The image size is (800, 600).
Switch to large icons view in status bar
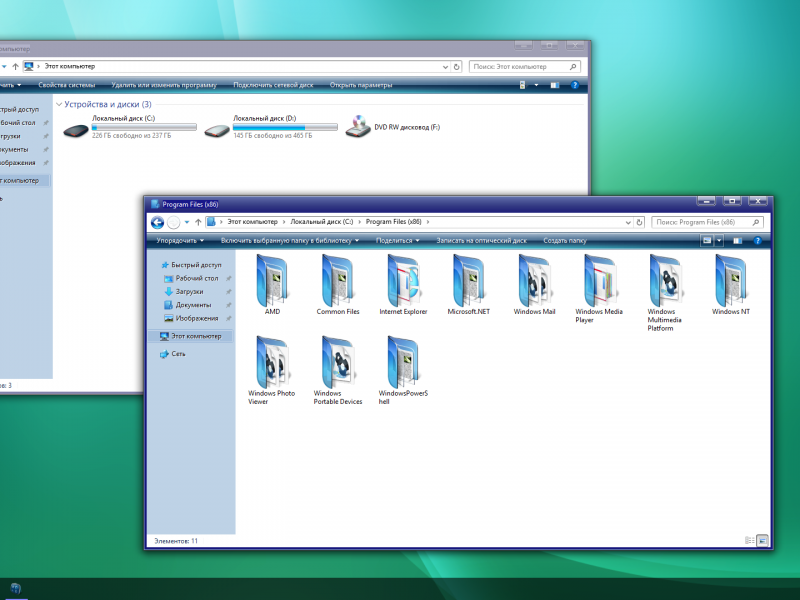pos(762,540)
